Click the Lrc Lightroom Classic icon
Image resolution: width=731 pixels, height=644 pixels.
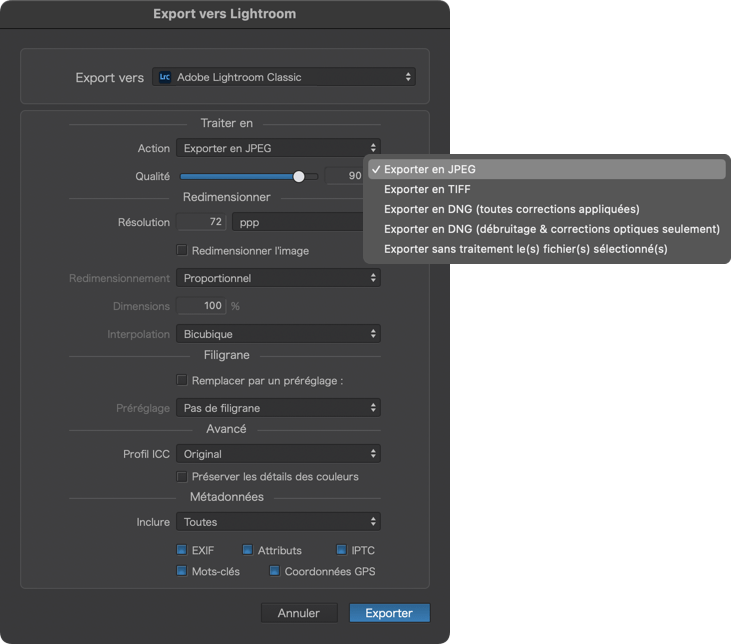[165, 77]
